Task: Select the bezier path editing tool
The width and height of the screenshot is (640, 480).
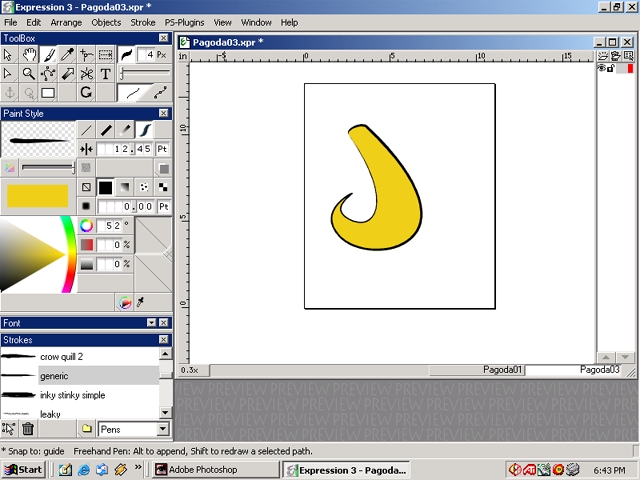Action: 48,73
